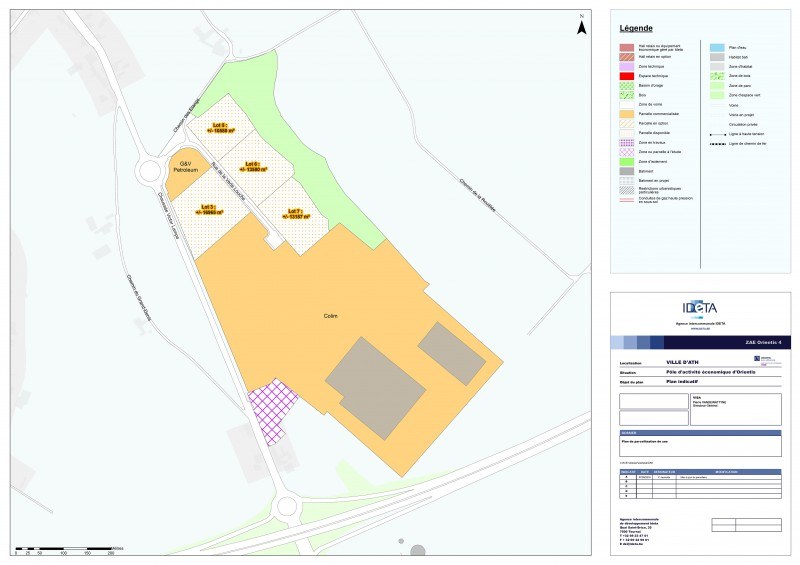800x565 pixels.
Task: Click the Batiment en projet legend label
Action: pos(654,181)
